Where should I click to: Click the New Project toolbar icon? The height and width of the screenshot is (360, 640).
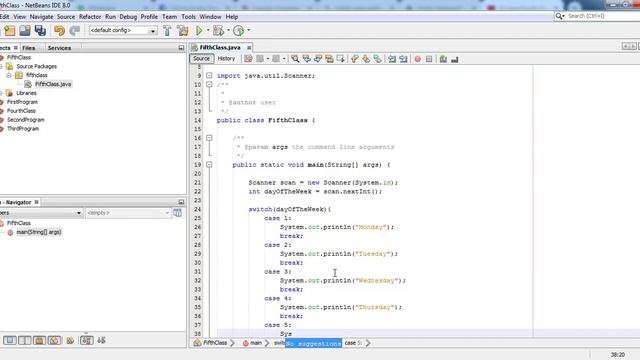9,31
